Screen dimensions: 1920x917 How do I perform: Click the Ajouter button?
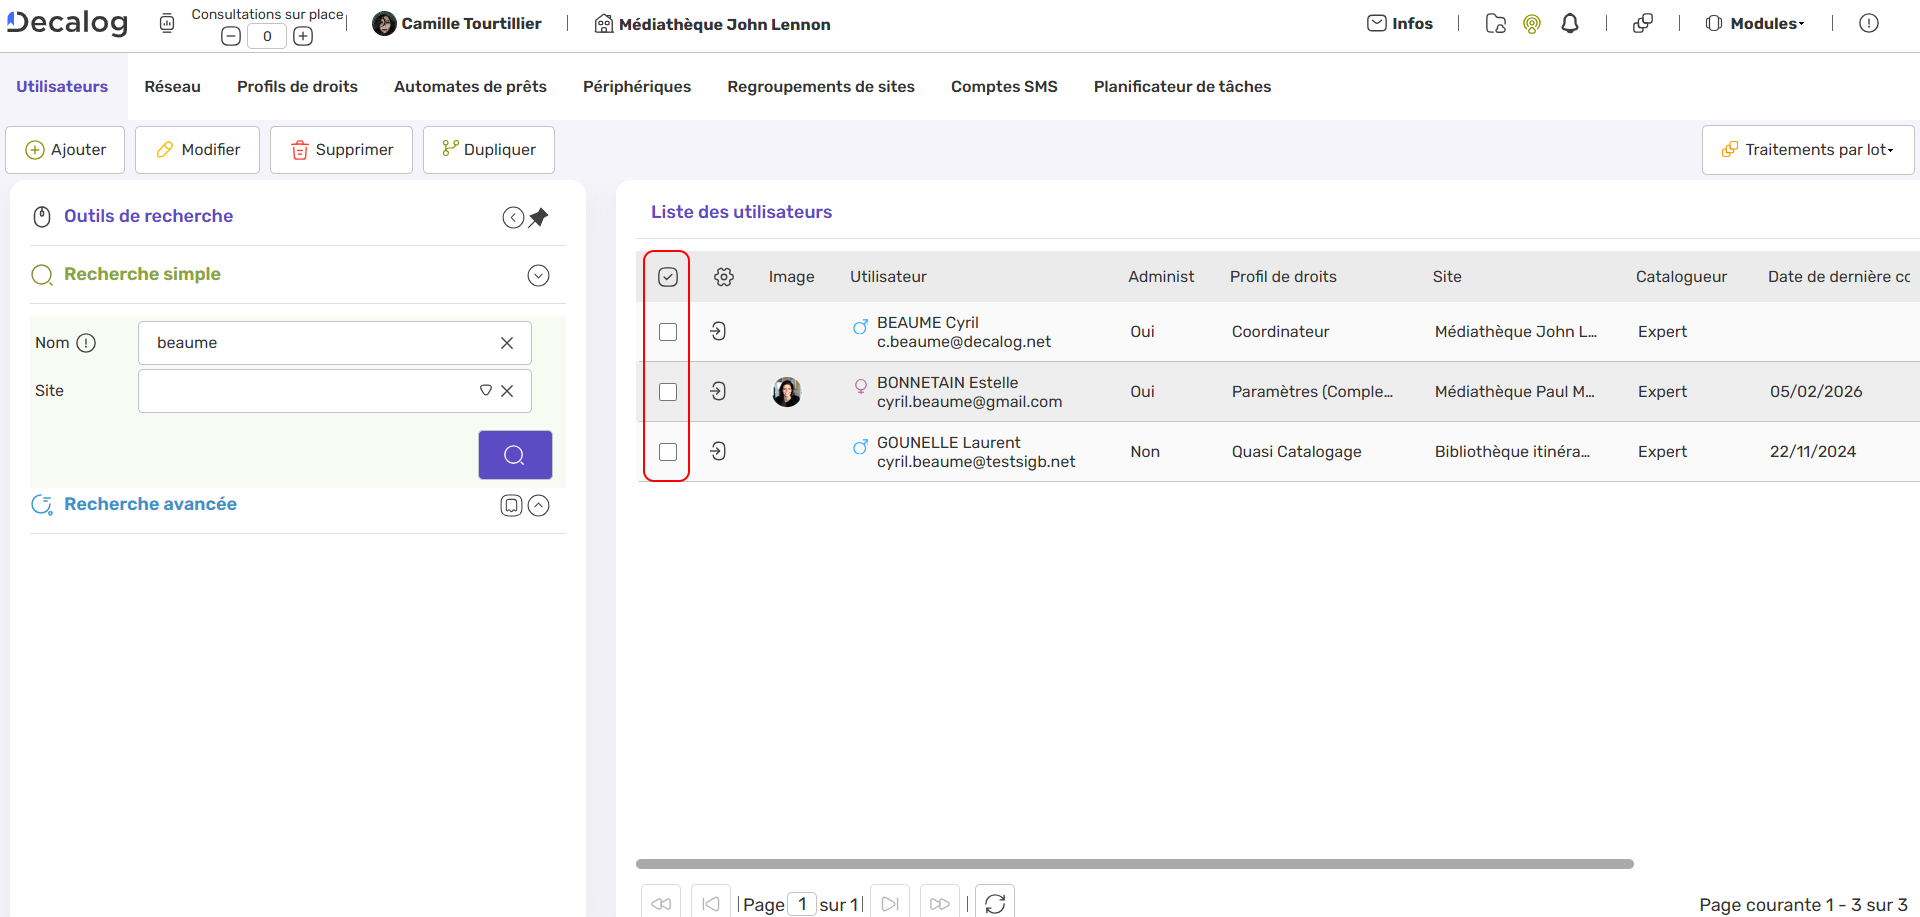tap(66, 150)
